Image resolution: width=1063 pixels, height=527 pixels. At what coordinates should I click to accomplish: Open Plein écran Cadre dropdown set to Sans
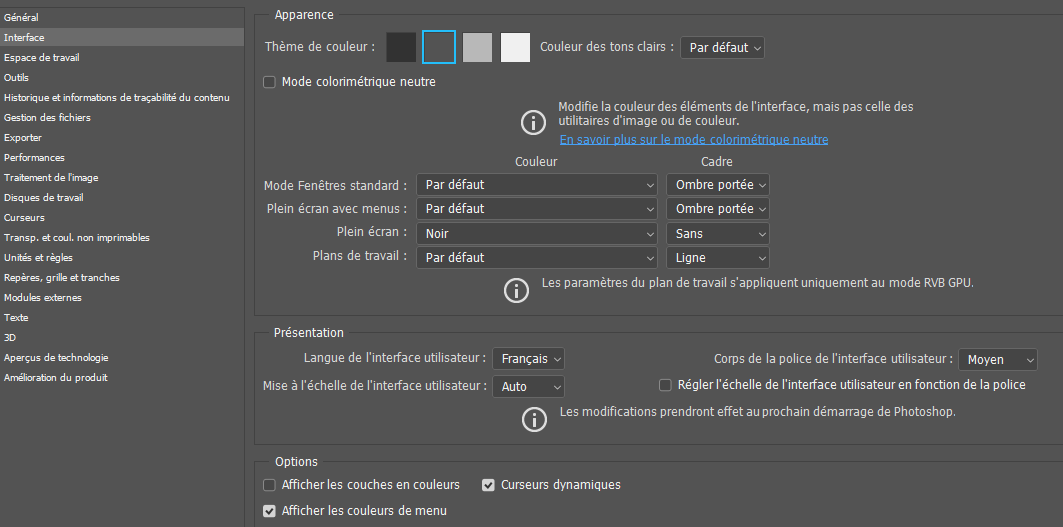[717, 233]
